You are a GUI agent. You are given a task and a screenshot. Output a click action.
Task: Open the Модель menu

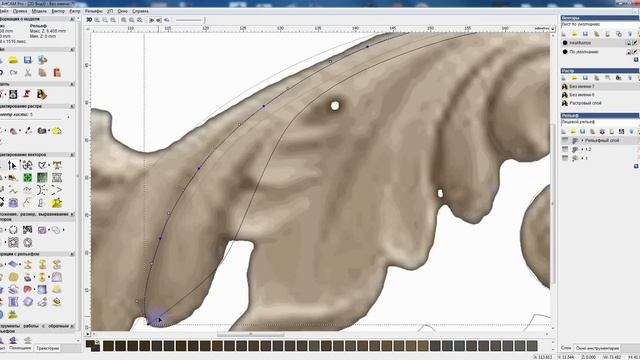coord(39,11)
